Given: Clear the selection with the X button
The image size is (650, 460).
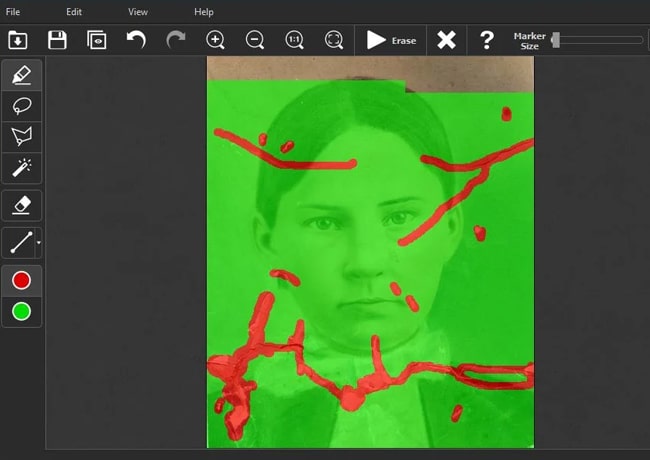Looking at the screenshot, I should click(447, 40).
